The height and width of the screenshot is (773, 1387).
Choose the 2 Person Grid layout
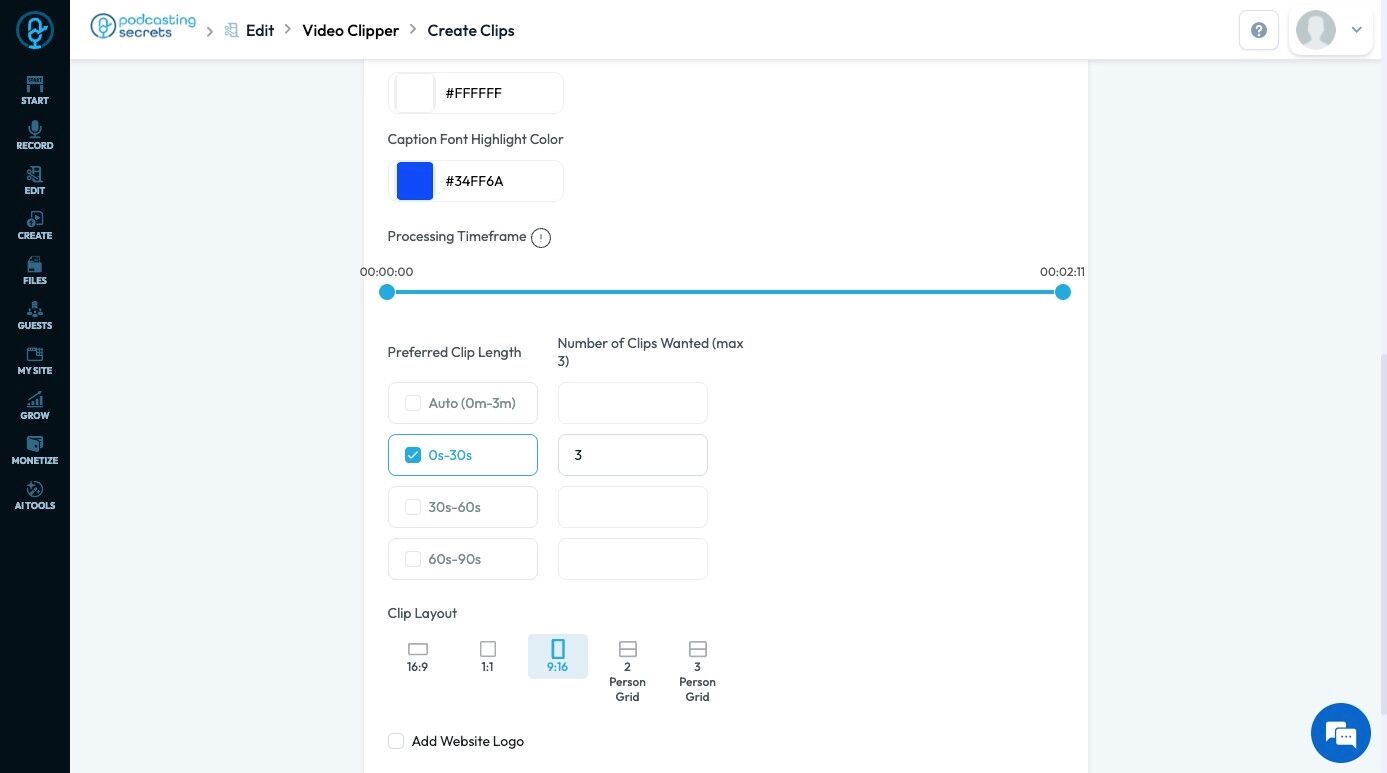coord(628,671)
